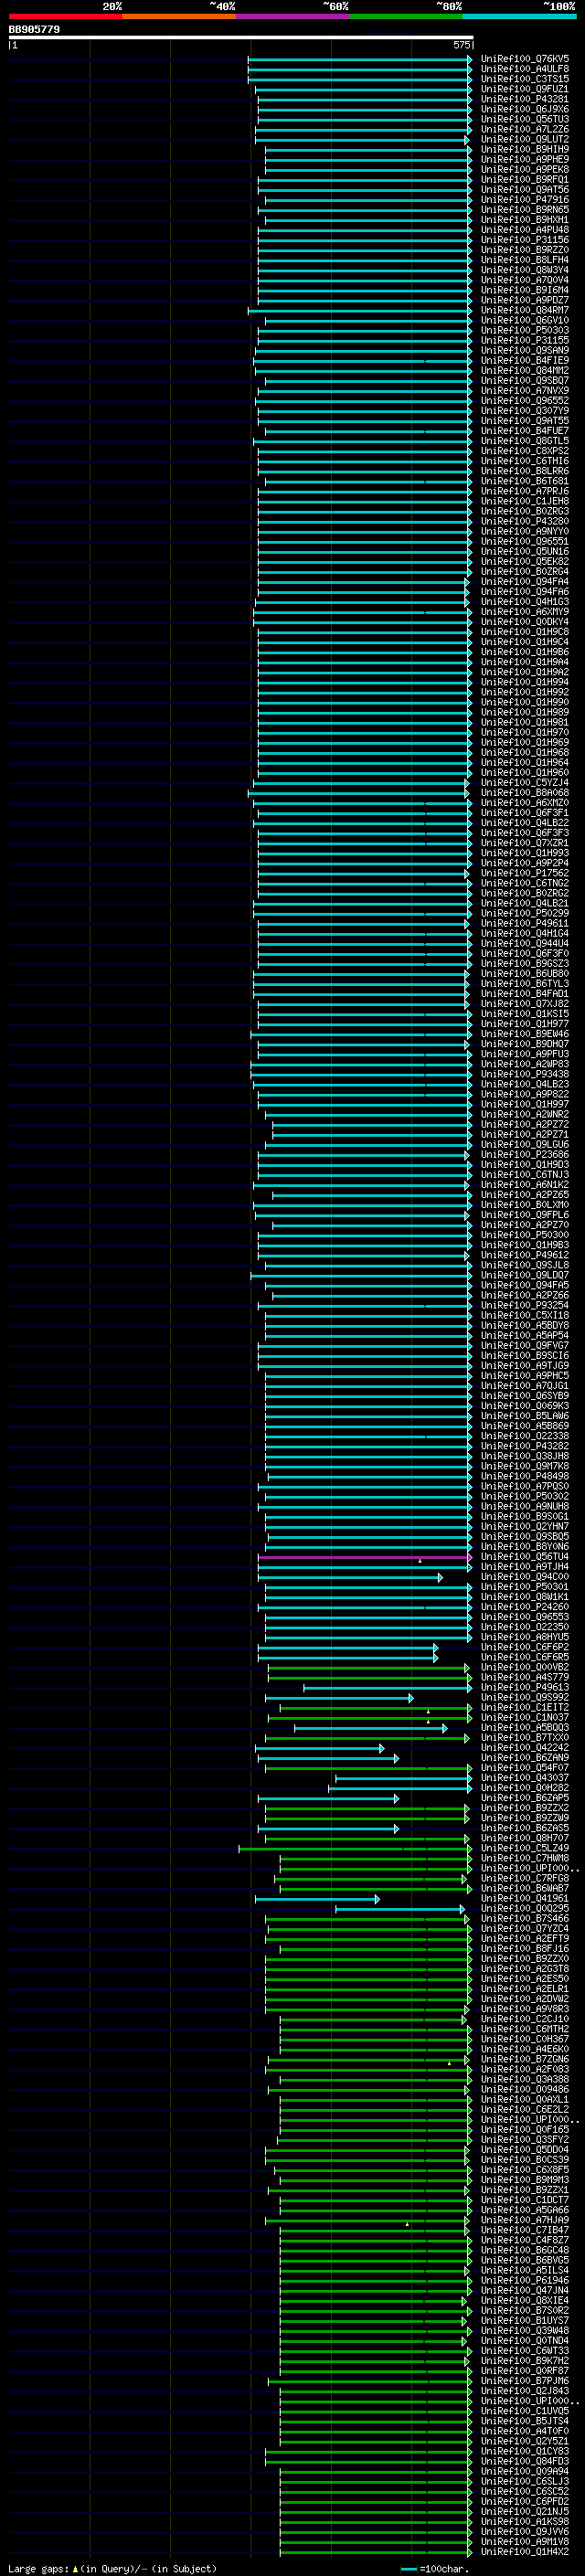Select label UniRef100_Q00VB2
This screenshot has height=2576, width=585.
(525, 1668)
